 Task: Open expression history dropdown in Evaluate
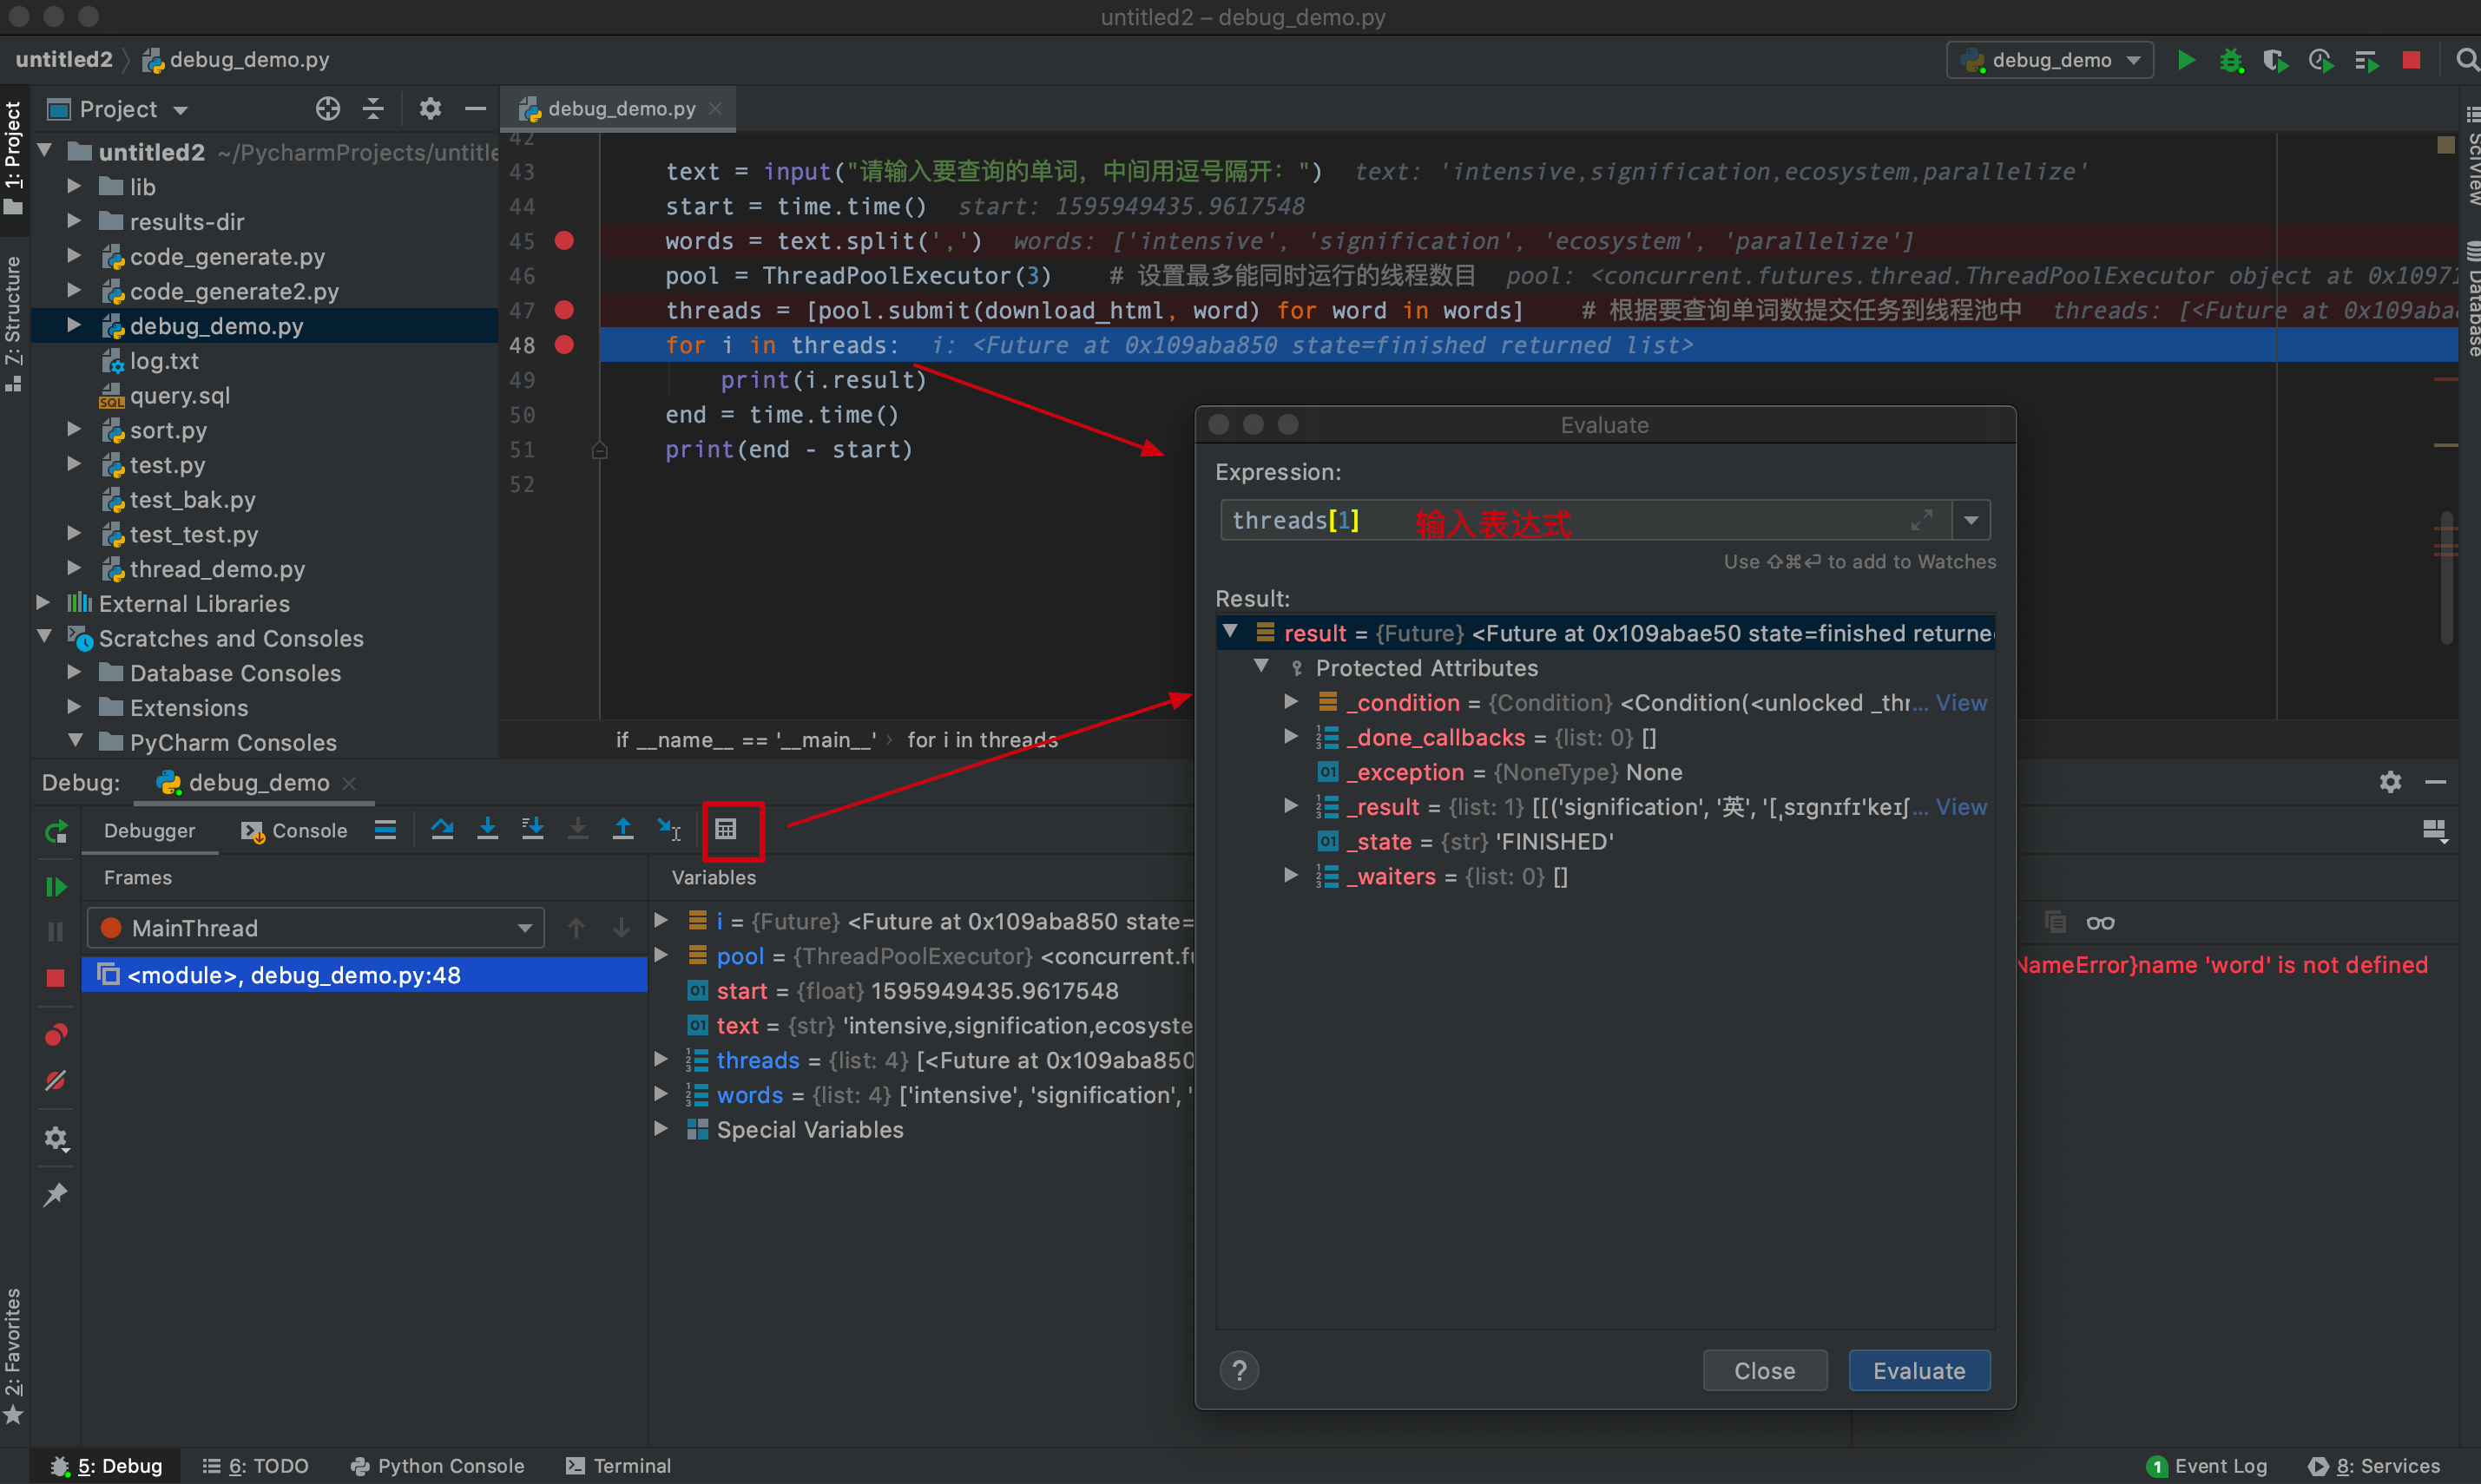[1971, 520]
